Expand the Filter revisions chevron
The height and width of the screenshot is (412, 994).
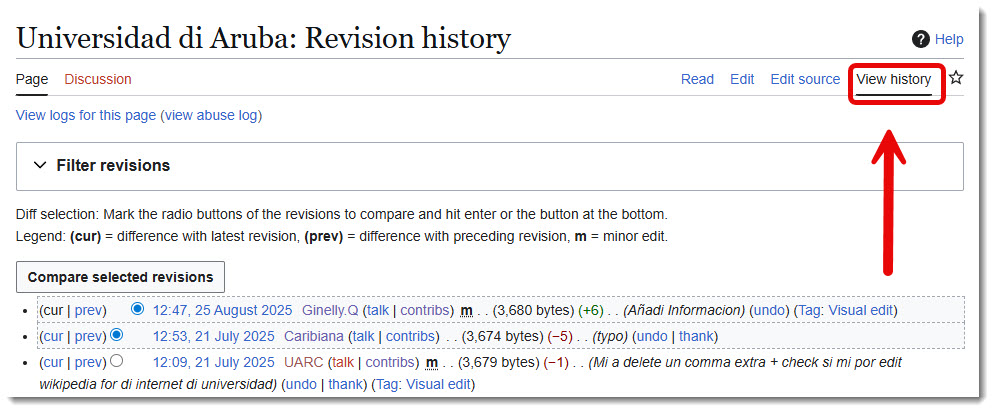tap(40, 165)
